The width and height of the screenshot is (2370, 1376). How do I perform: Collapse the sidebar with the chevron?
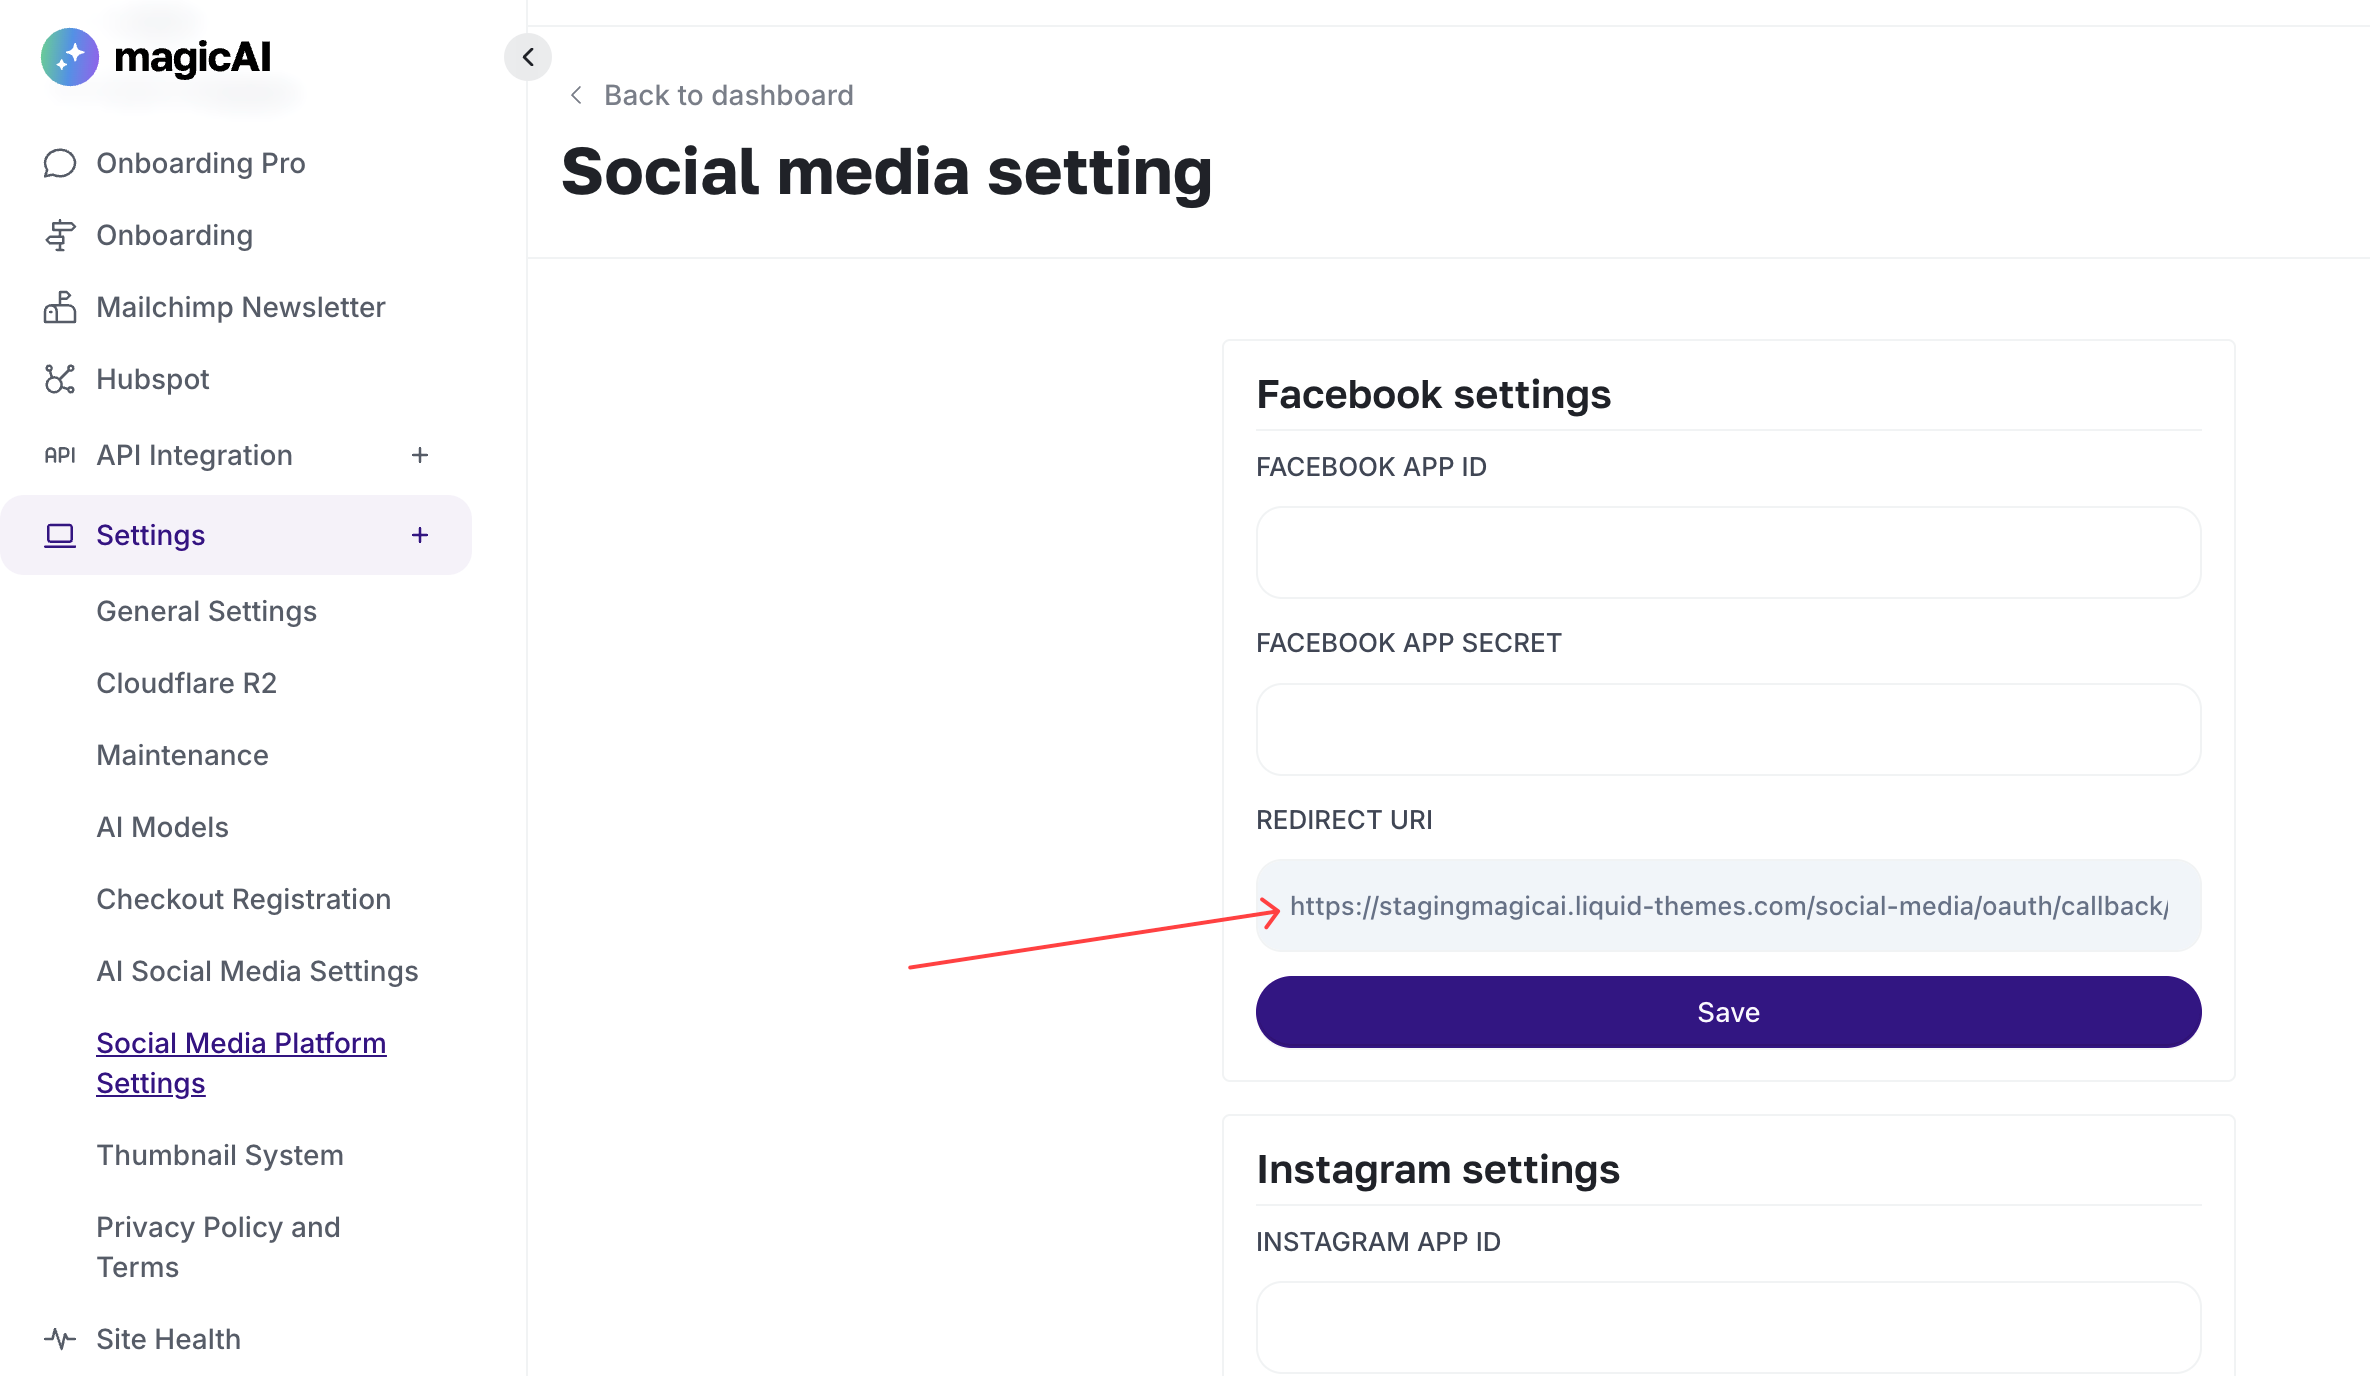528,57
